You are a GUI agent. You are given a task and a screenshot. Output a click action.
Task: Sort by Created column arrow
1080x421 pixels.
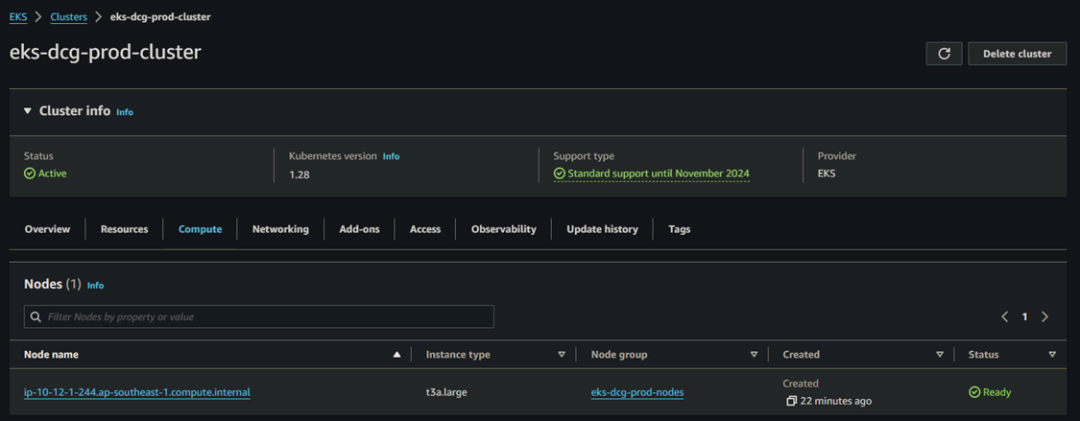point(940,354)
